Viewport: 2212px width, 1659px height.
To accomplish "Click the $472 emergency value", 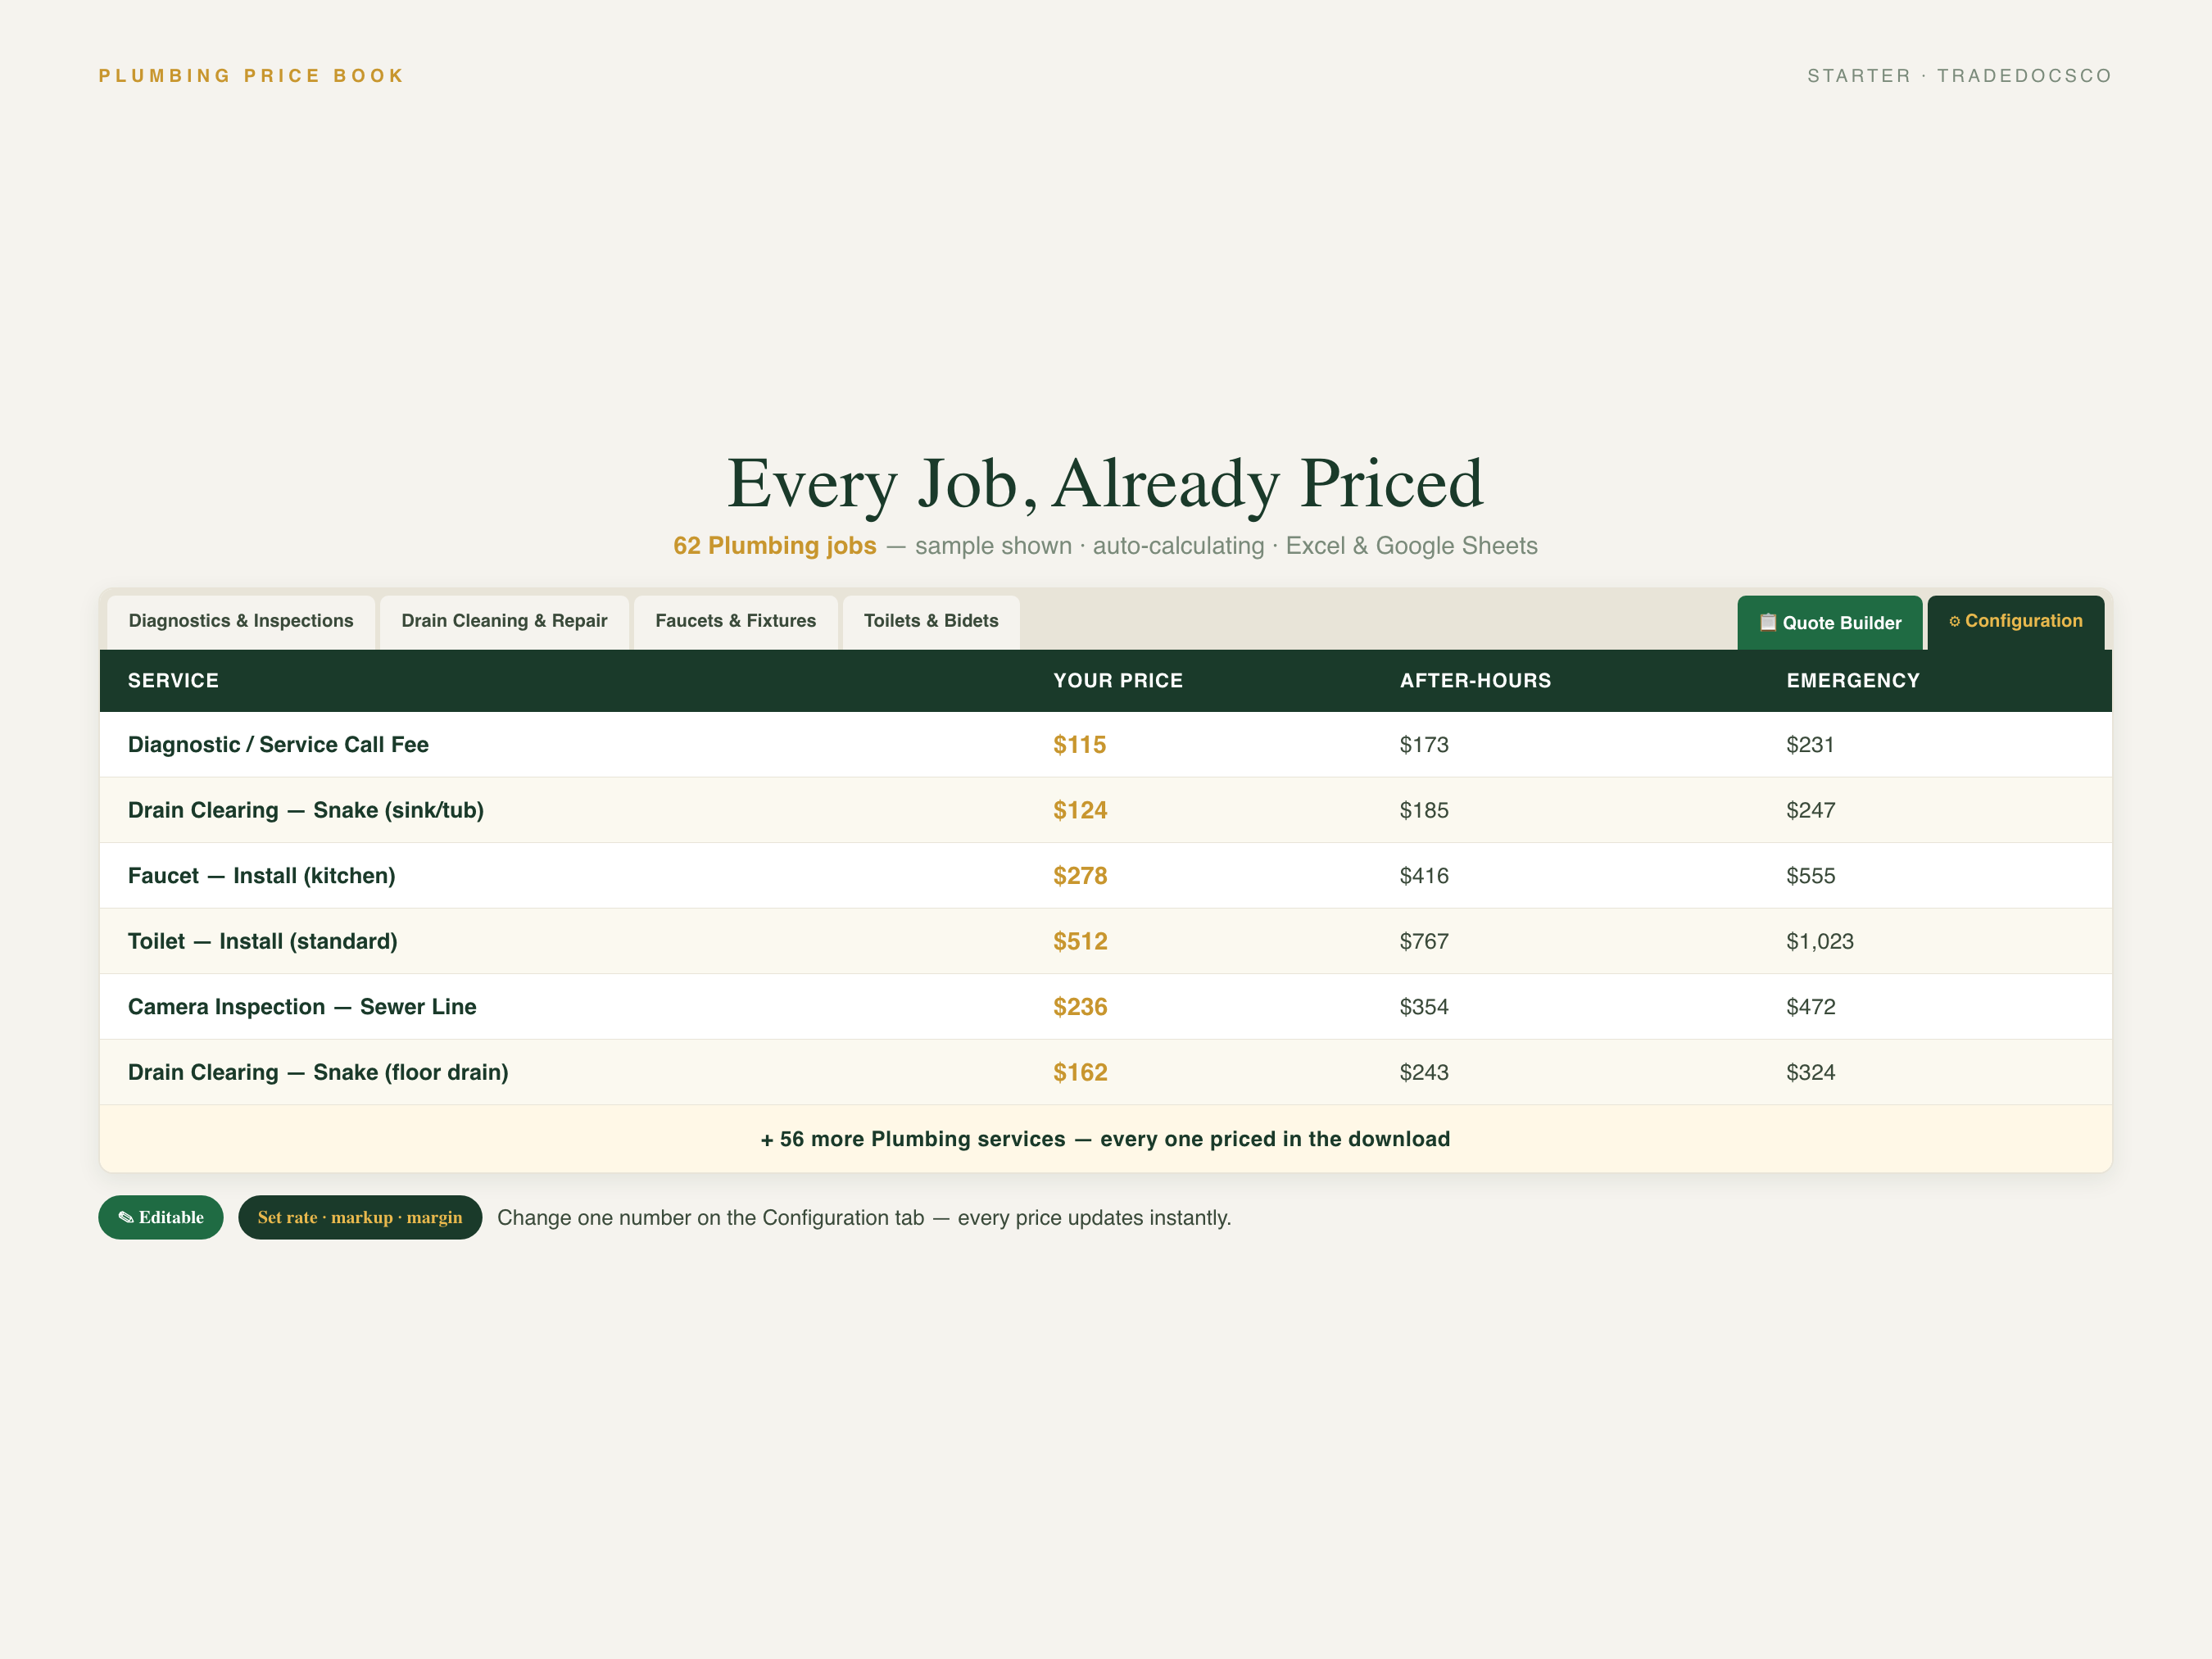I will click(1811, 1006).
